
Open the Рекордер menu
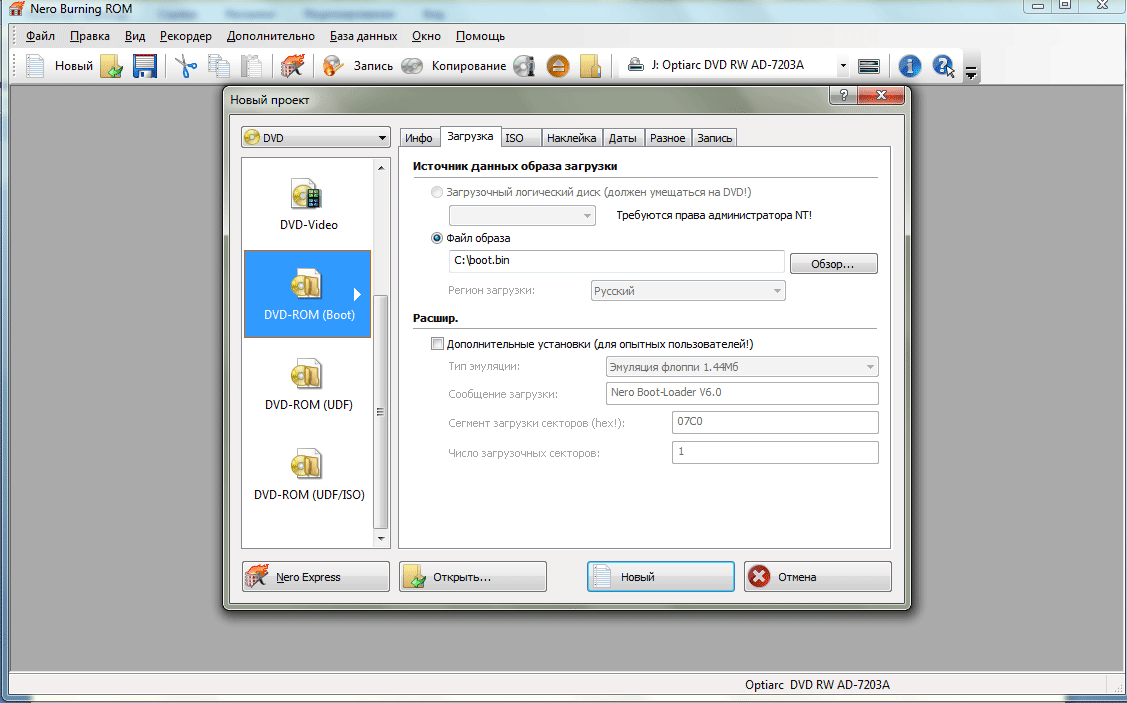tap(186, 36)
